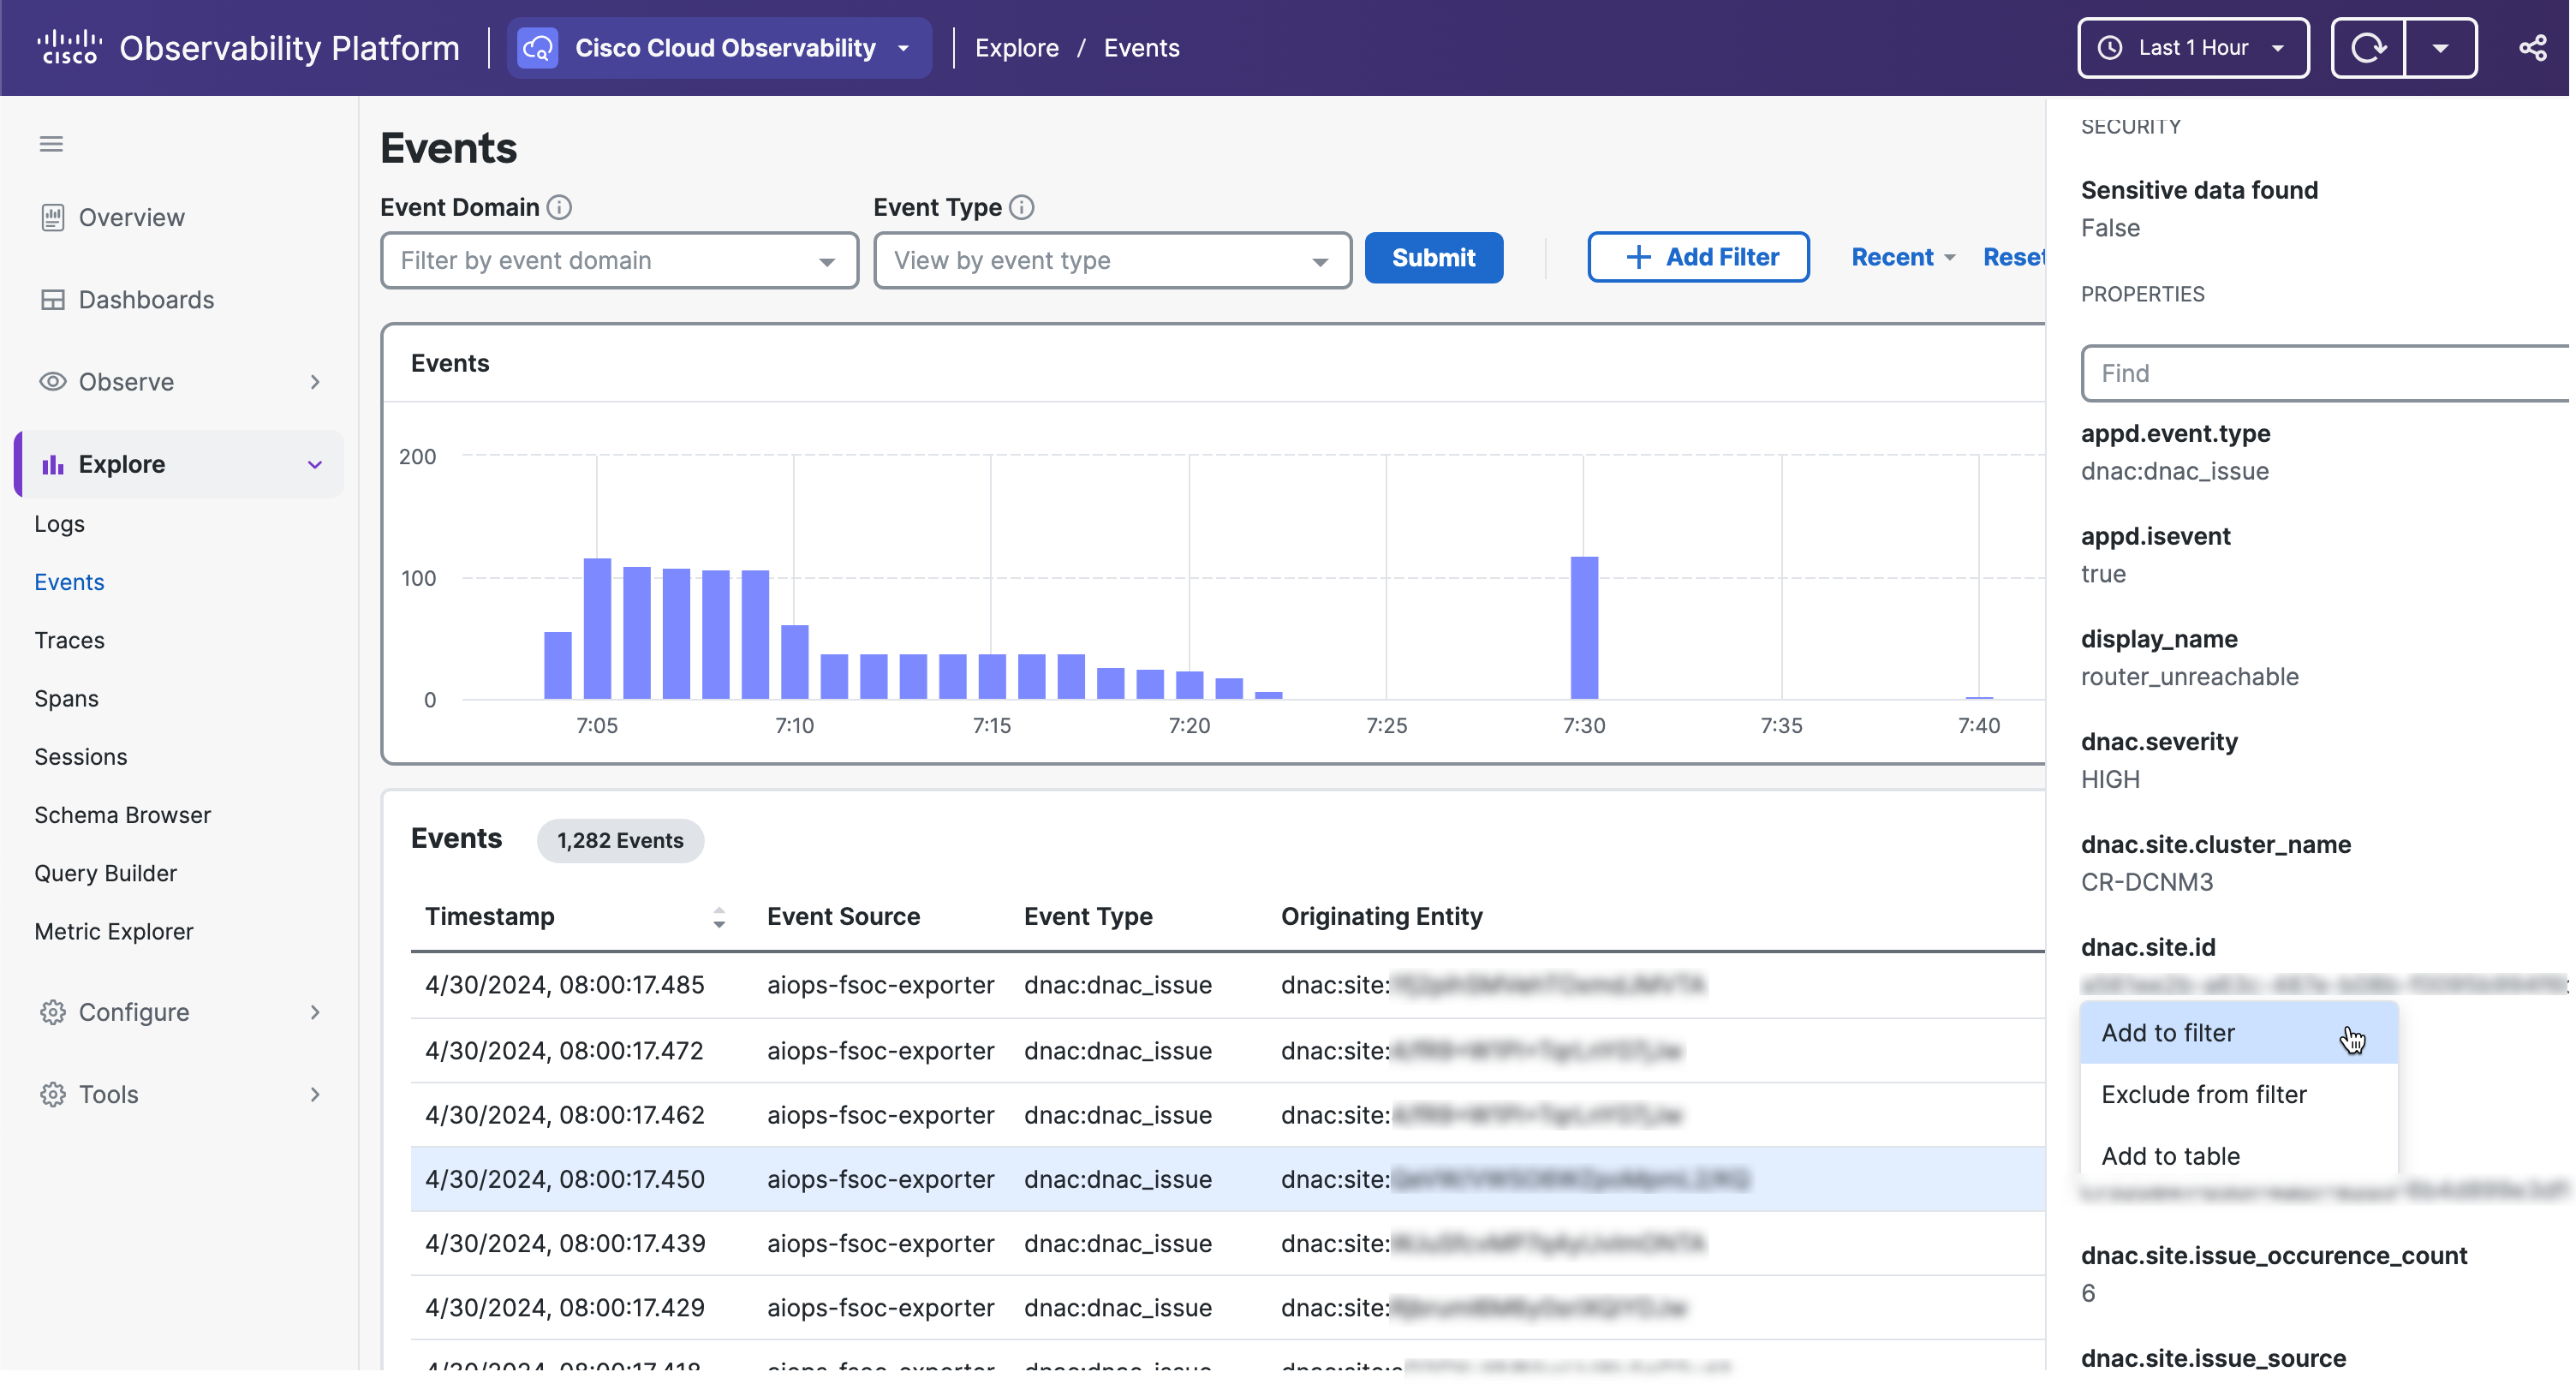This screenshot has width=2576, height=1384.
Task: Click the Originating Entity column header
Action: point(1381,916)
